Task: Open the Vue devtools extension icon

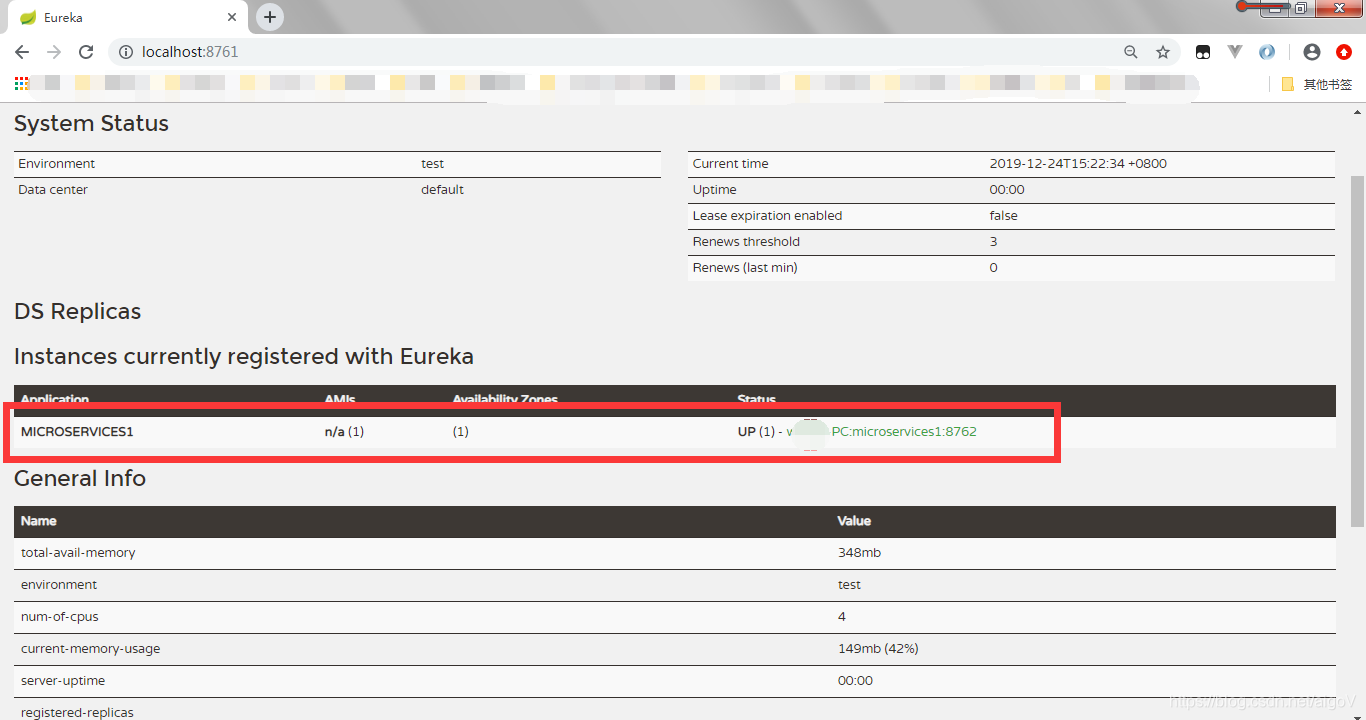Action: [1235, 52]
